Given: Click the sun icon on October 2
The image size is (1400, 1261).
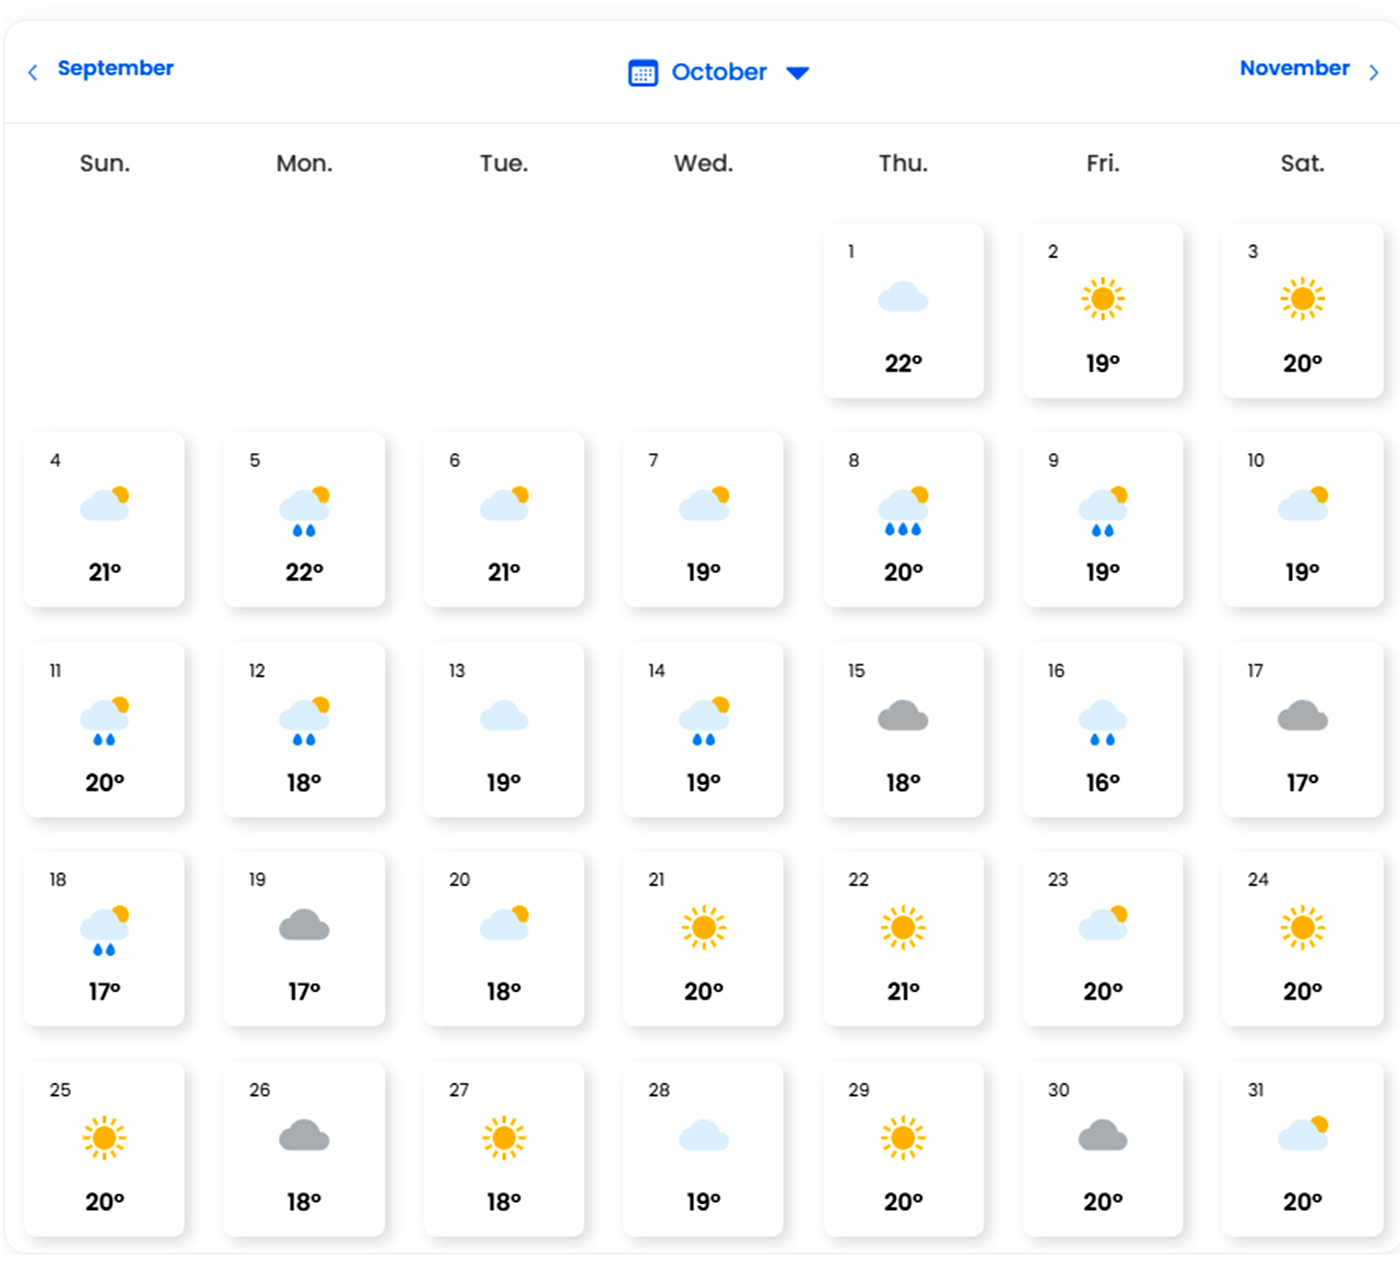Looking at the screenshot, I should [x=1103, y=298].
